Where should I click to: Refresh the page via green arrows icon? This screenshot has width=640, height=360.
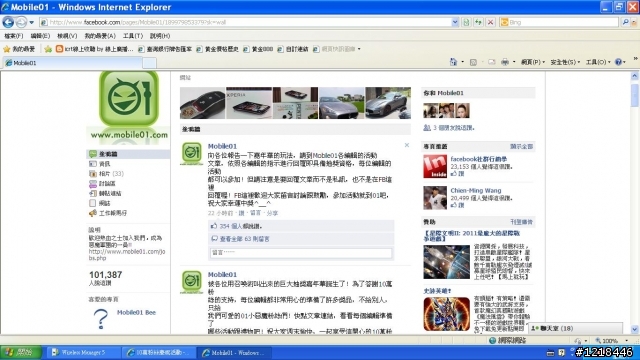[478, 22]
